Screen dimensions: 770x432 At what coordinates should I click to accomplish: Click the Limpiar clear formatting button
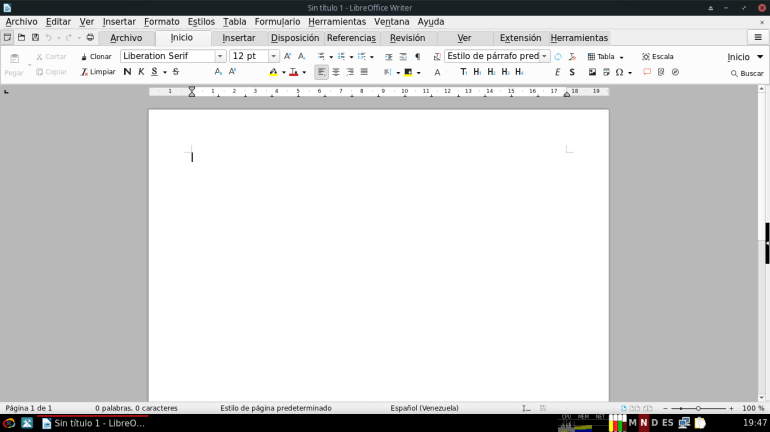click(x=98, y=72)
